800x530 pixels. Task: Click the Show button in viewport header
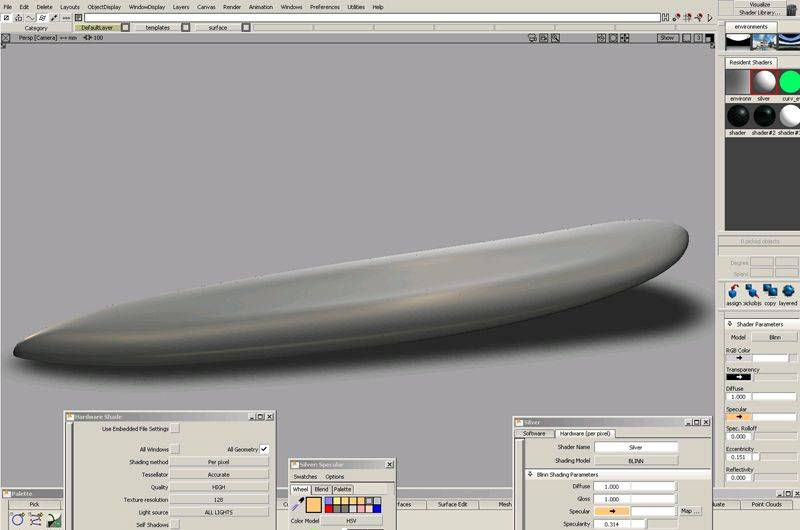coord(667,37)
